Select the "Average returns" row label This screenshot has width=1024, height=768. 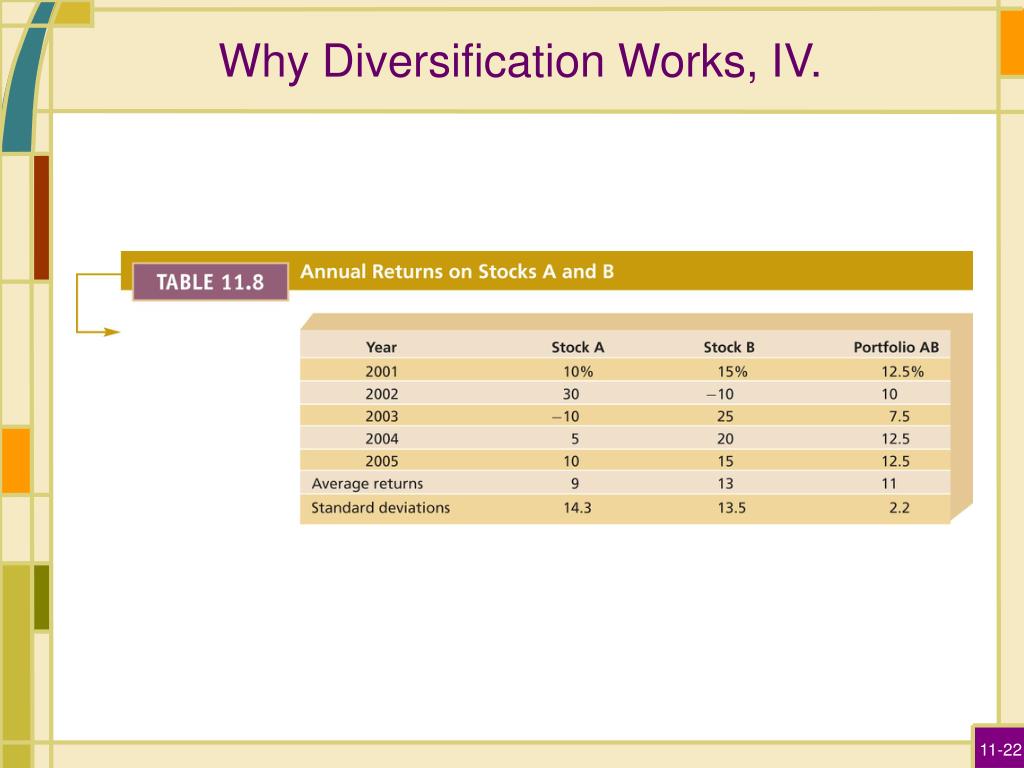tap(367, 484)
